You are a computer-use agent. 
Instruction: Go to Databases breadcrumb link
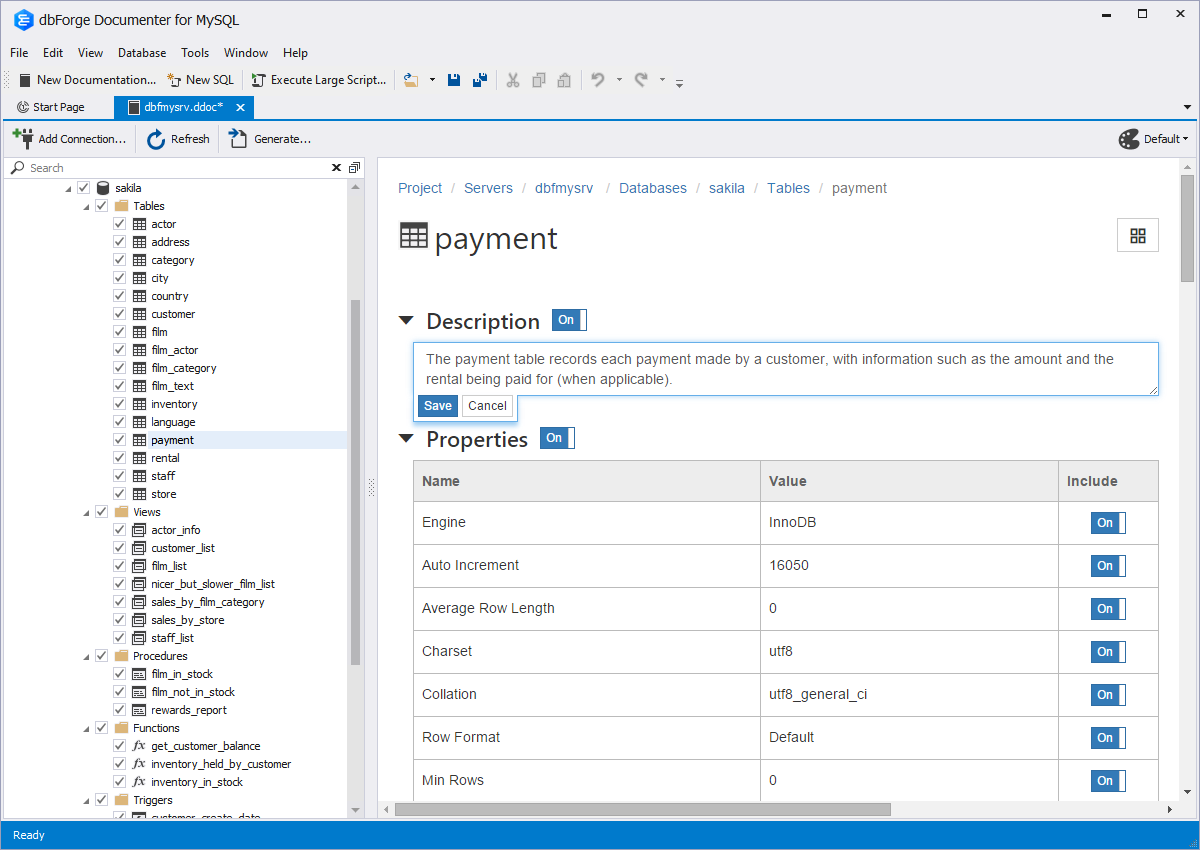click(x=653, y=188)
